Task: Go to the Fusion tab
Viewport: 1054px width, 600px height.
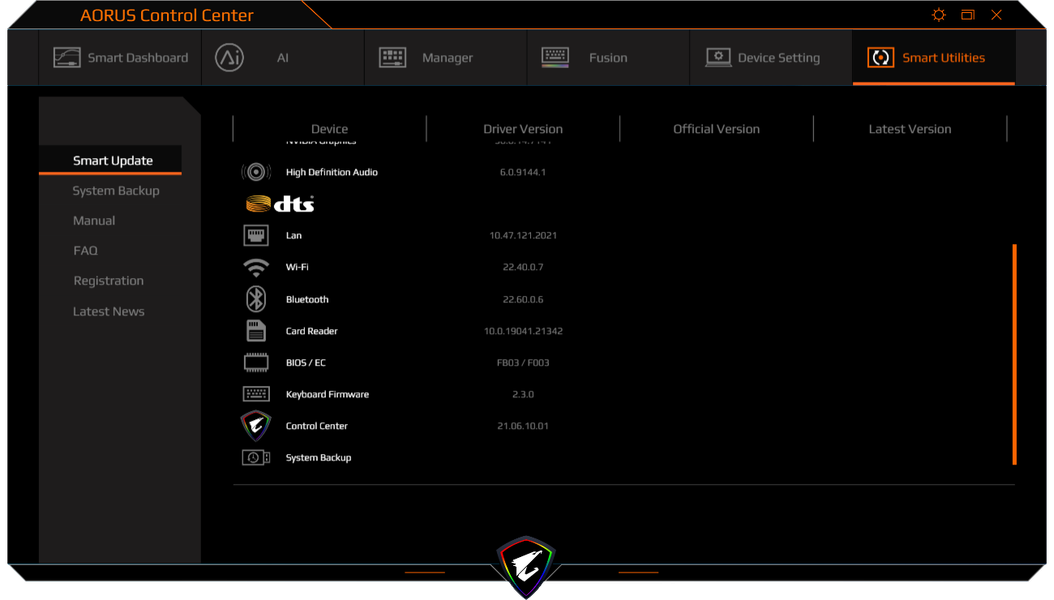Action: point(608,58)
